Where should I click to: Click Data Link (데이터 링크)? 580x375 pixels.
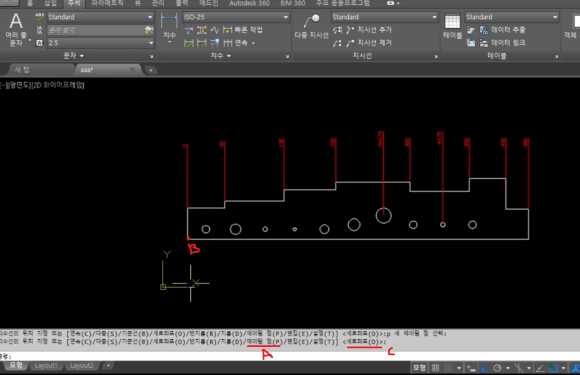[502, 43]
